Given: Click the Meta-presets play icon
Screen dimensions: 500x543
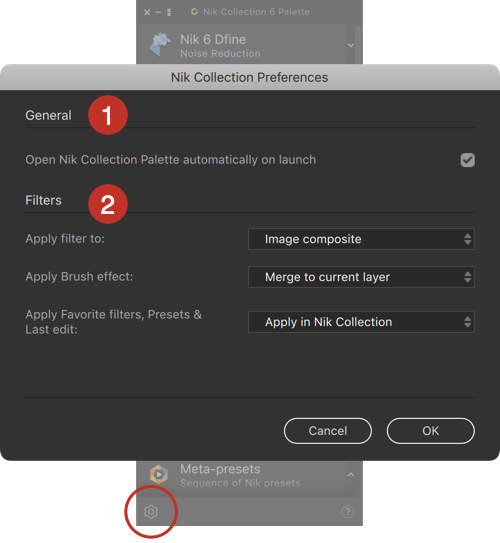Looking at the screenshot, I should click(x=159, y=474).
